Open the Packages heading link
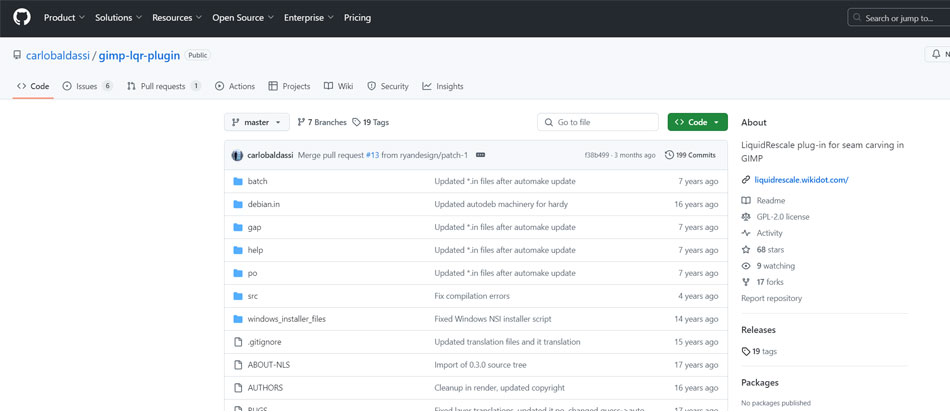This screenshot has height=412, width=950. [x=760, y=383]
